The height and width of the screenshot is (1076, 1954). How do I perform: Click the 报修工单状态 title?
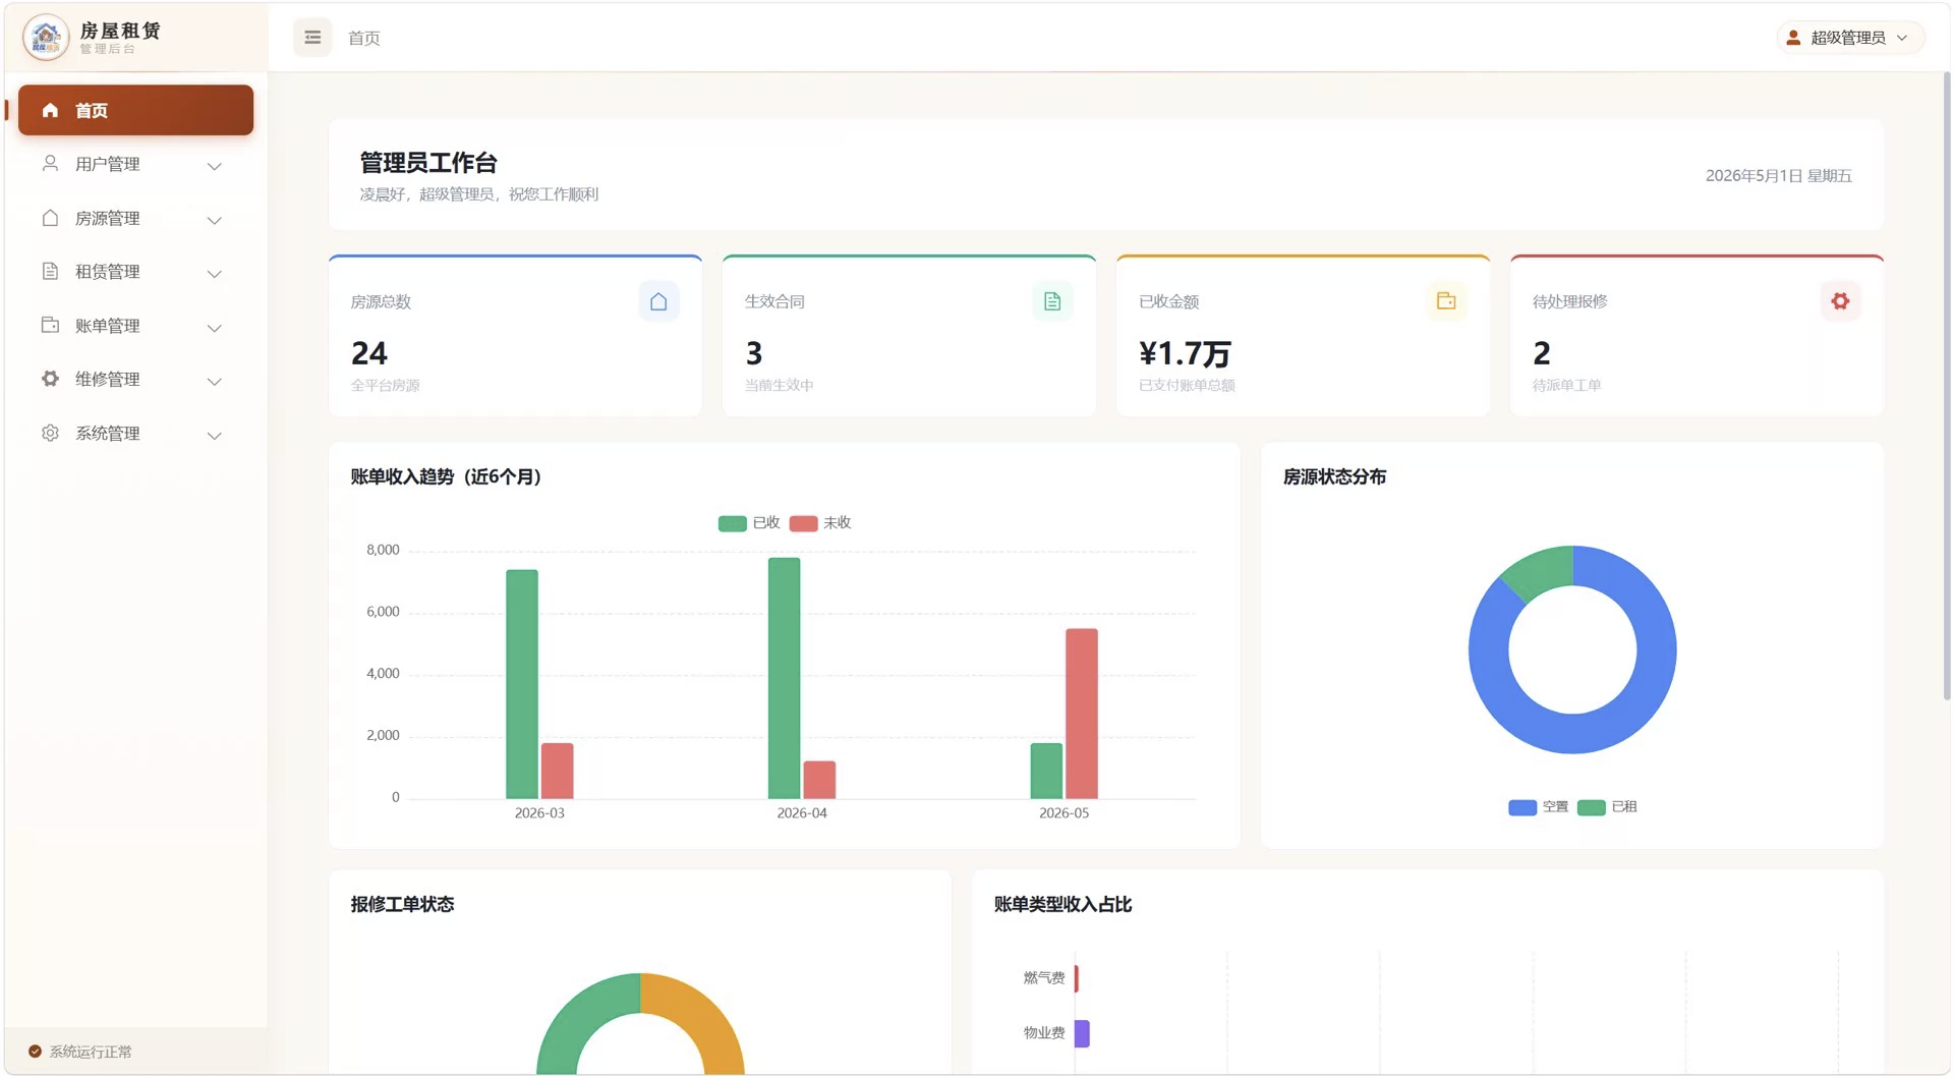coord(402,904)
